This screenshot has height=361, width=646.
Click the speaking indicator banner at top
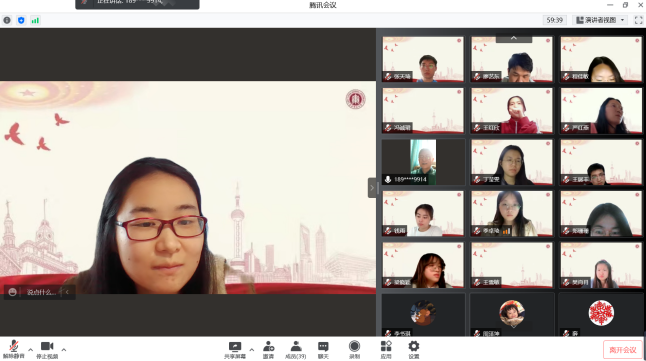point(137,4)
